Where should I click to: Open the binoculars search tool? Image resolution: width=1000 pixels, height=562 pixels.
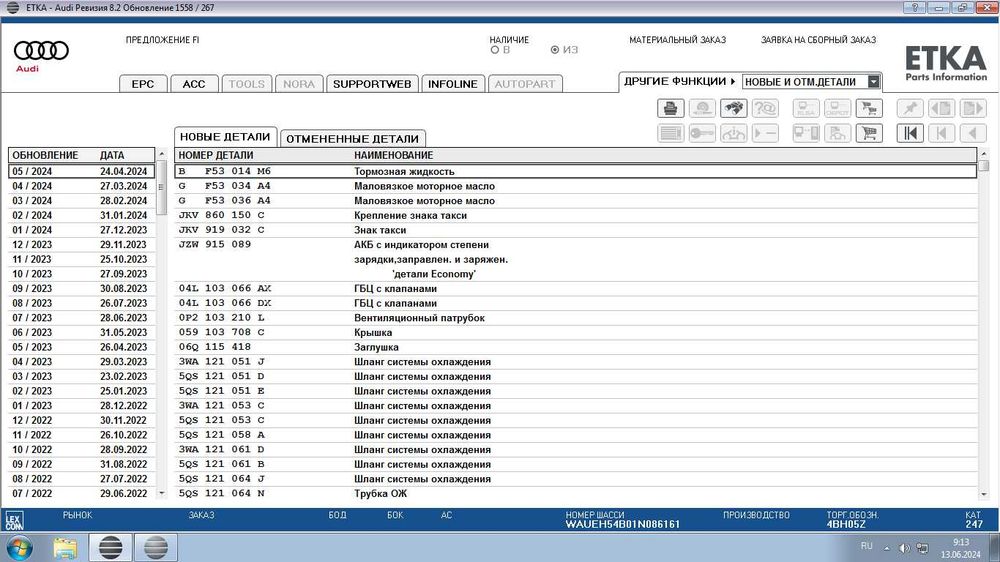[733, 108]
